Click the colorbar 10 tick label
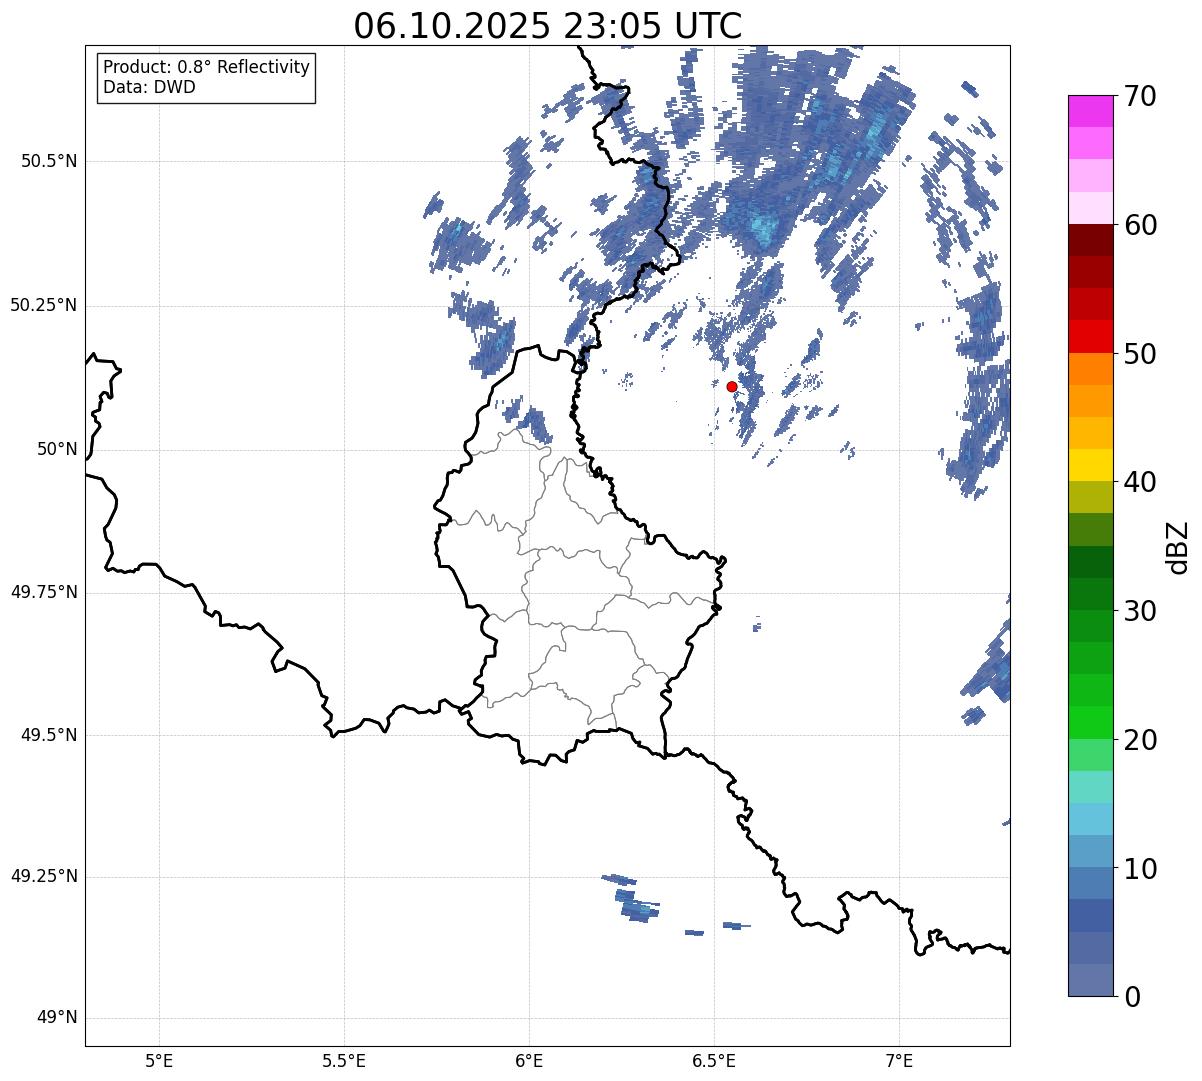The height and width of the screenshot is (1081, 1202). point(1140,869)
